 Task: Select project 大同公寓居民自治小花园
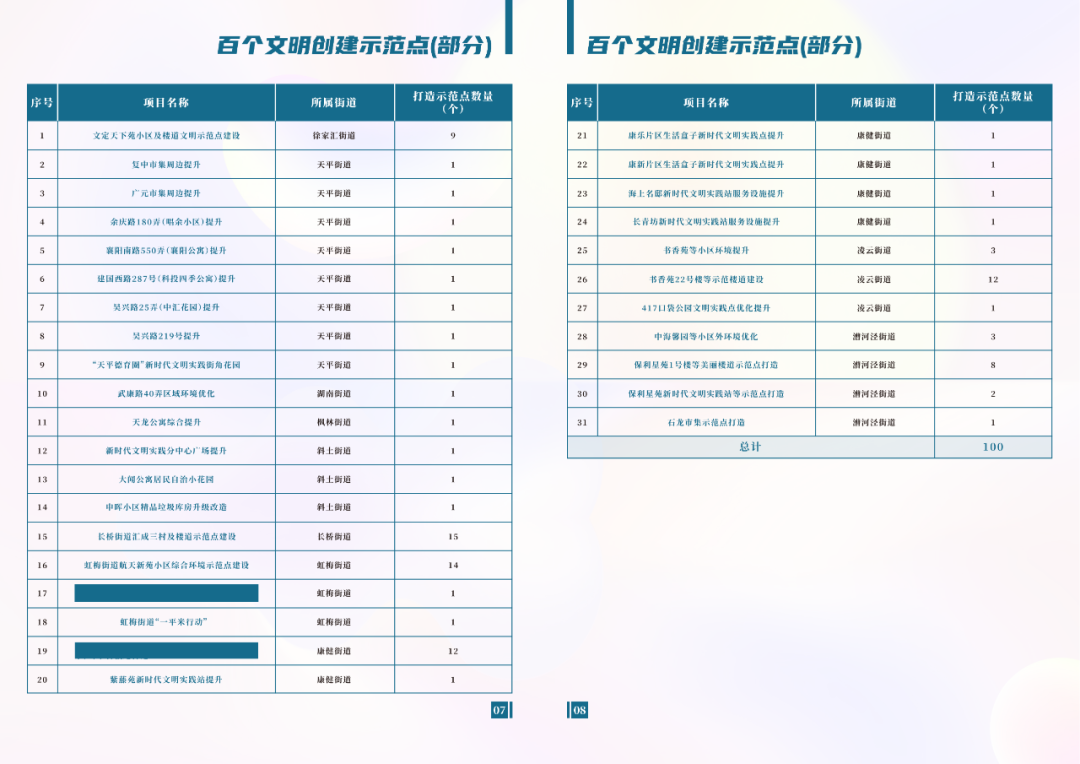coord(166,479)
